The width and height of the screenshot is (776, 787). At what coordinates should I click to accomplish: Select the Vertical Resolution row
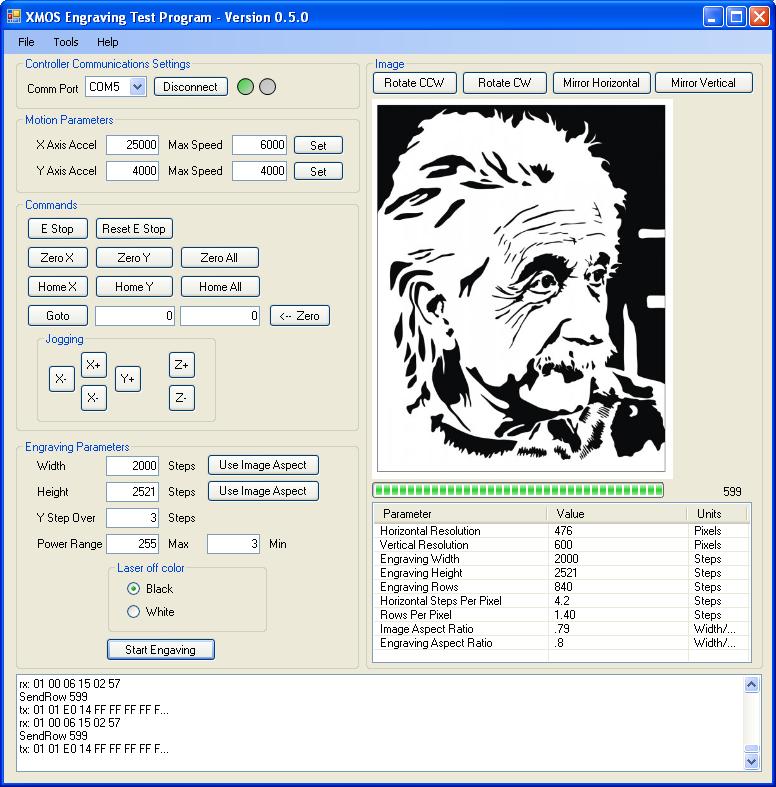click(x=562, y=545)
